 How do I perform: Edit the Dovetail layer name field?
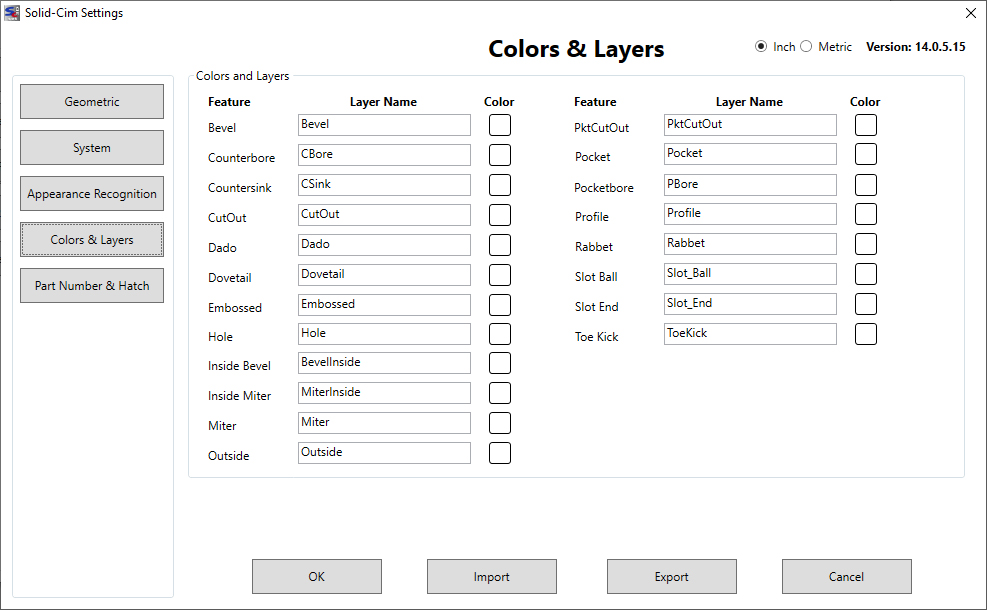coord(384,275)
